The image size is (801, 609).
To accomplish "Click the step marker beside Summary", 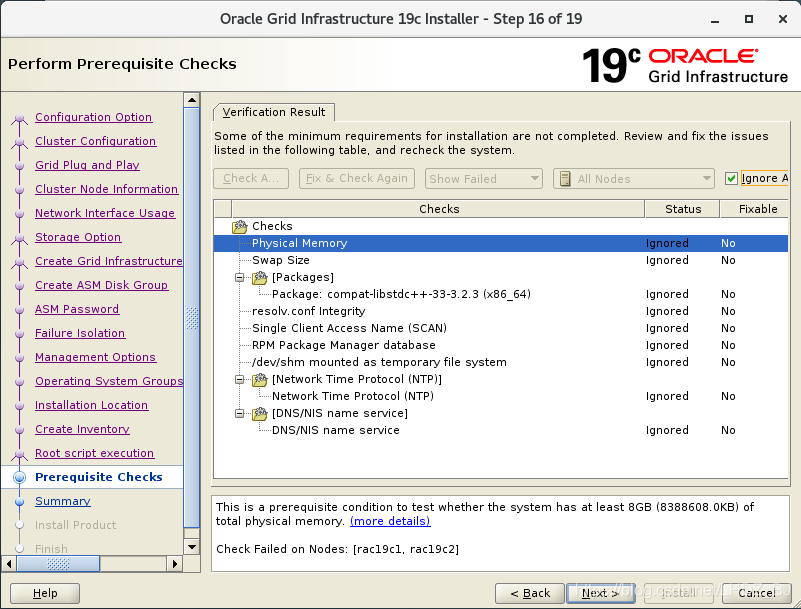I will 20,501.
